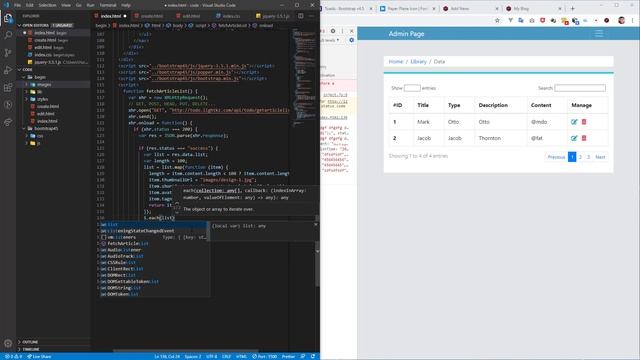
Task: Close the DevTools panel
Action: [x=352, y=31]
